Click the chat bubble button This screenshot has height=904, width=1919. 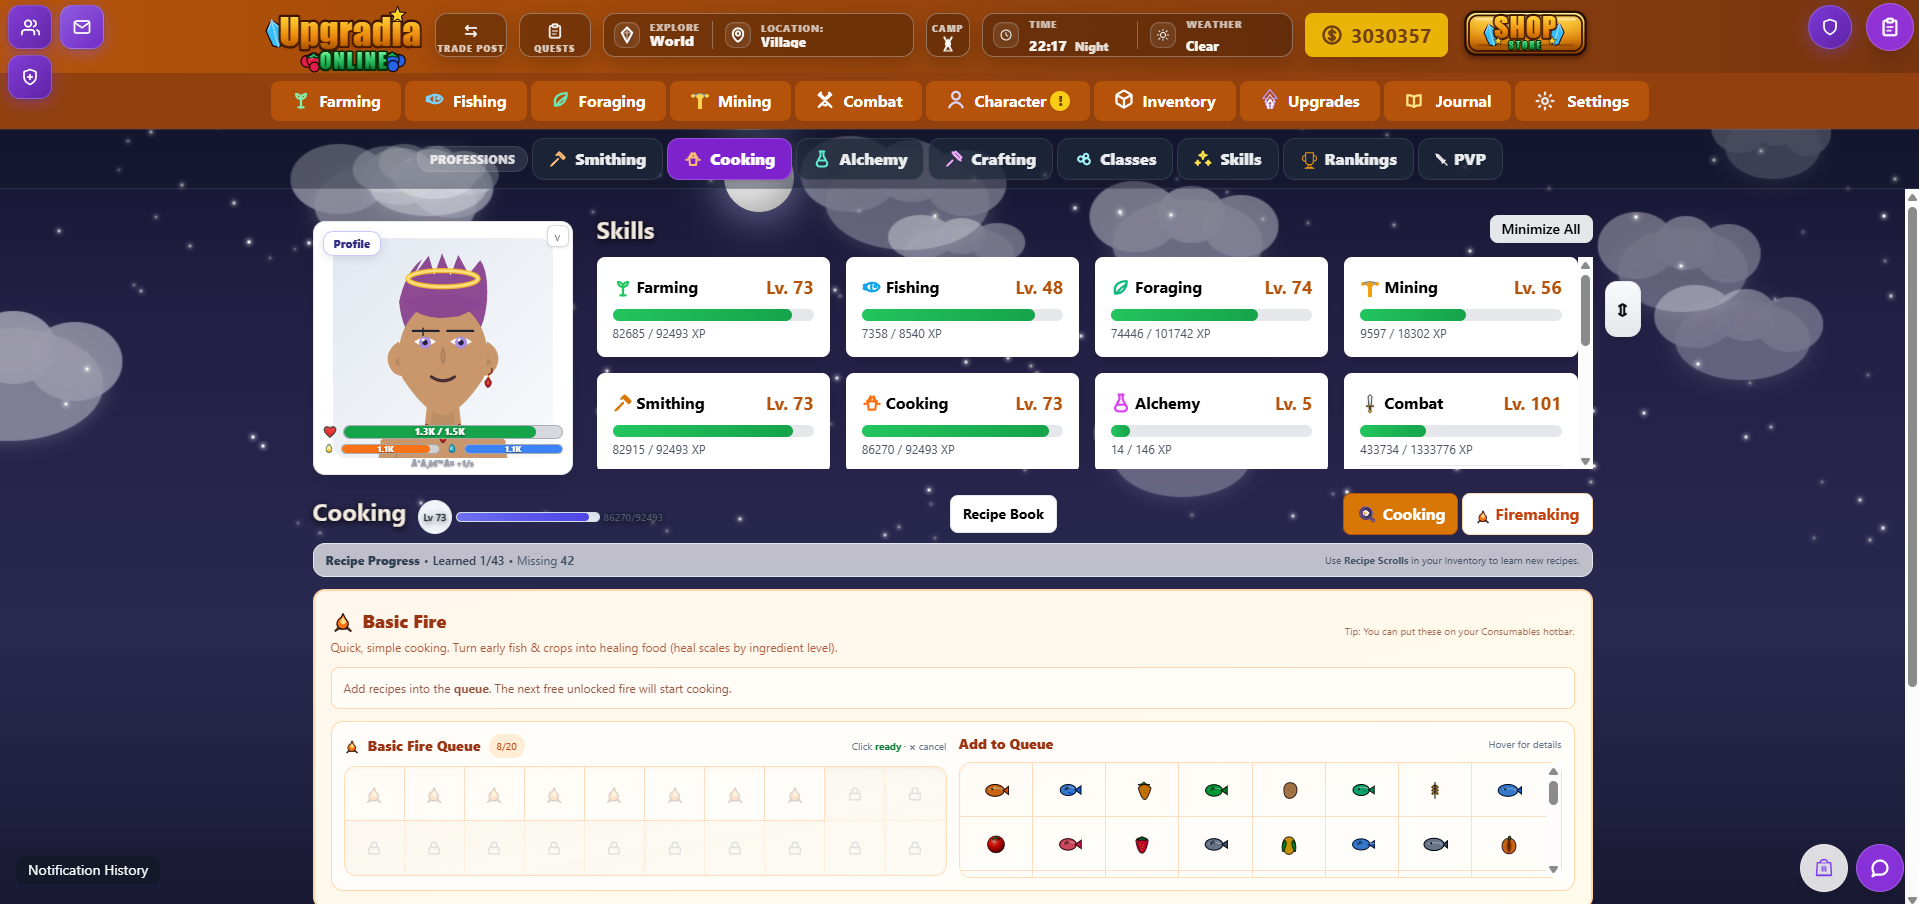(1879, 868)
